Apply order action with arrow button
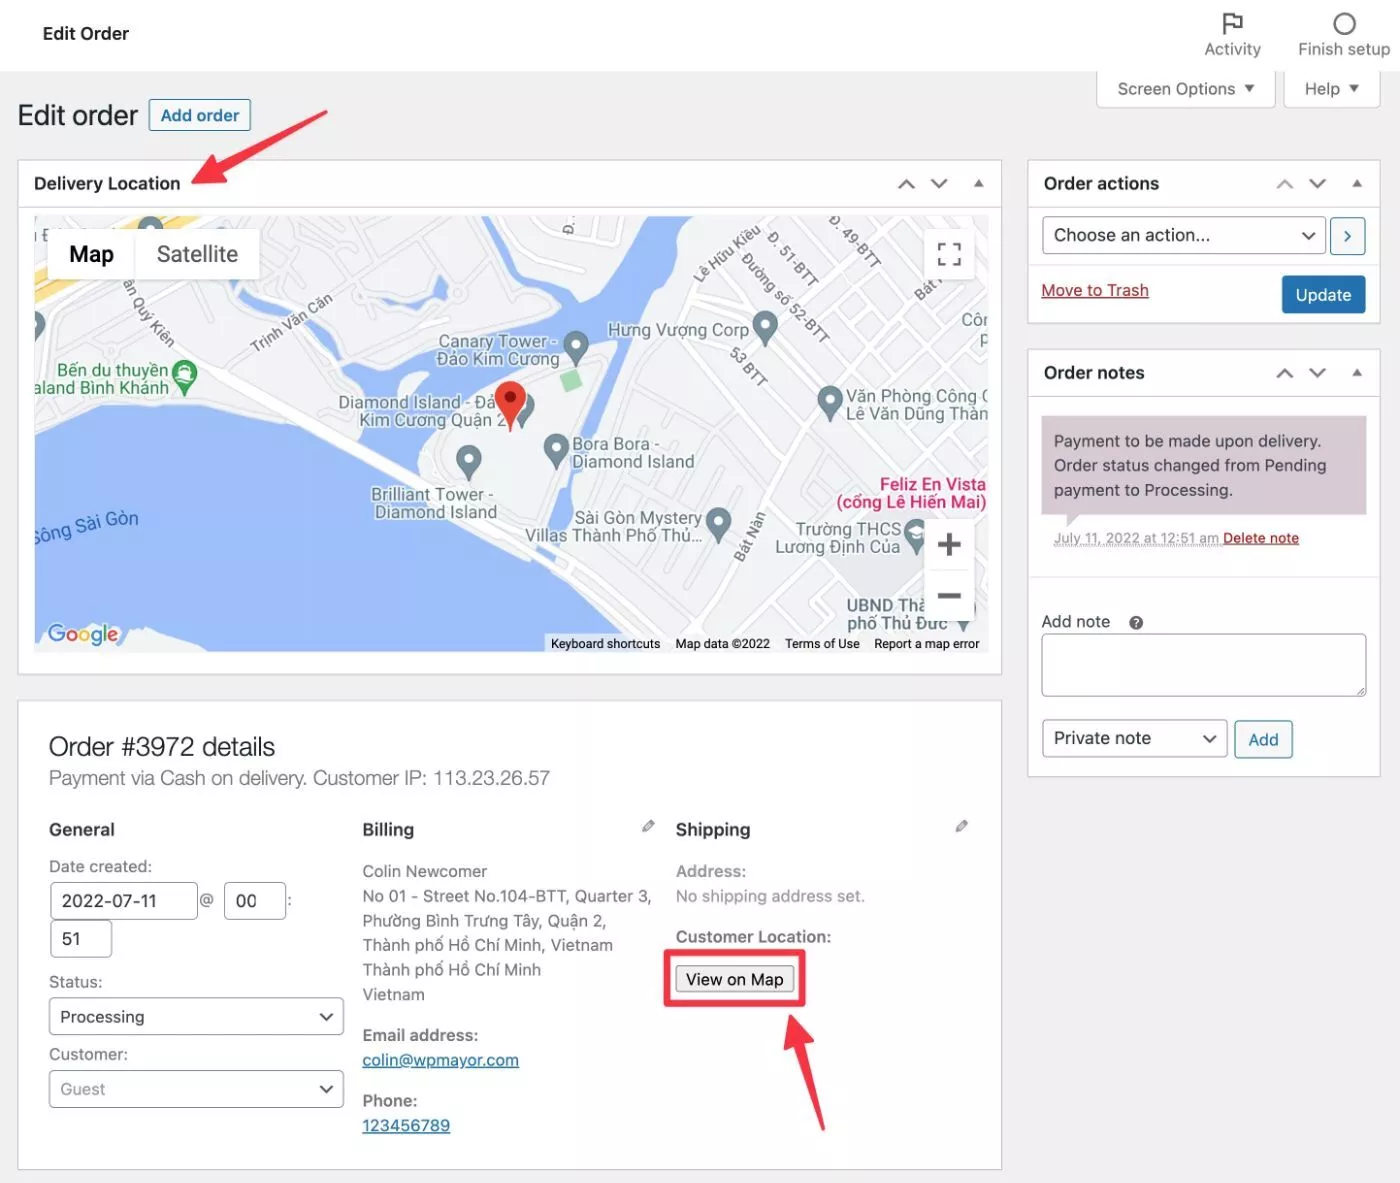The height and width of the screenshot is (1183, 1400). 1347,236
